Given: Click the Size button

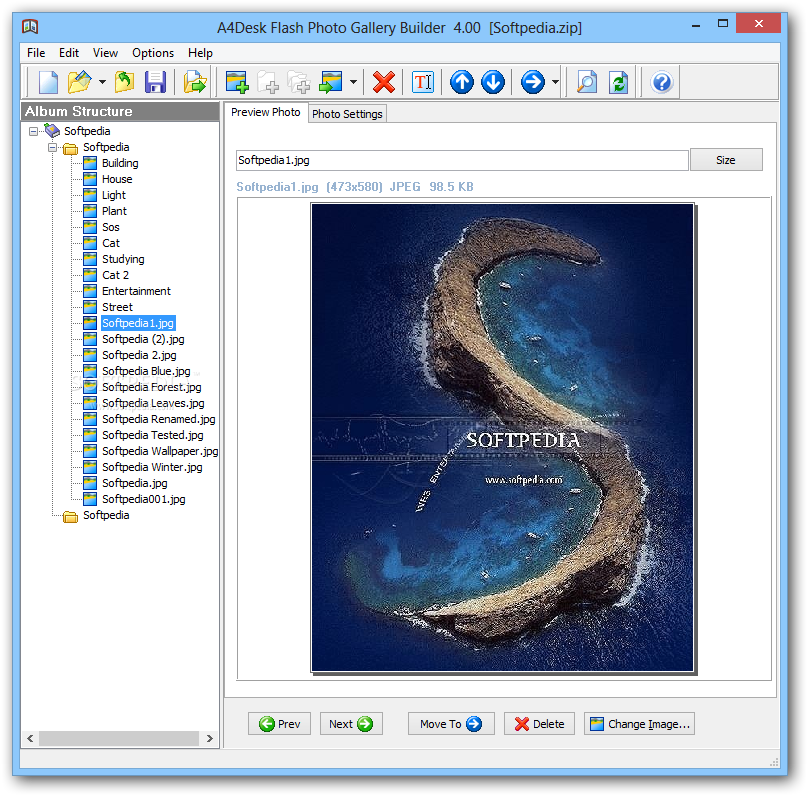Looking at the screenshot, I should [x=726, y=160].
